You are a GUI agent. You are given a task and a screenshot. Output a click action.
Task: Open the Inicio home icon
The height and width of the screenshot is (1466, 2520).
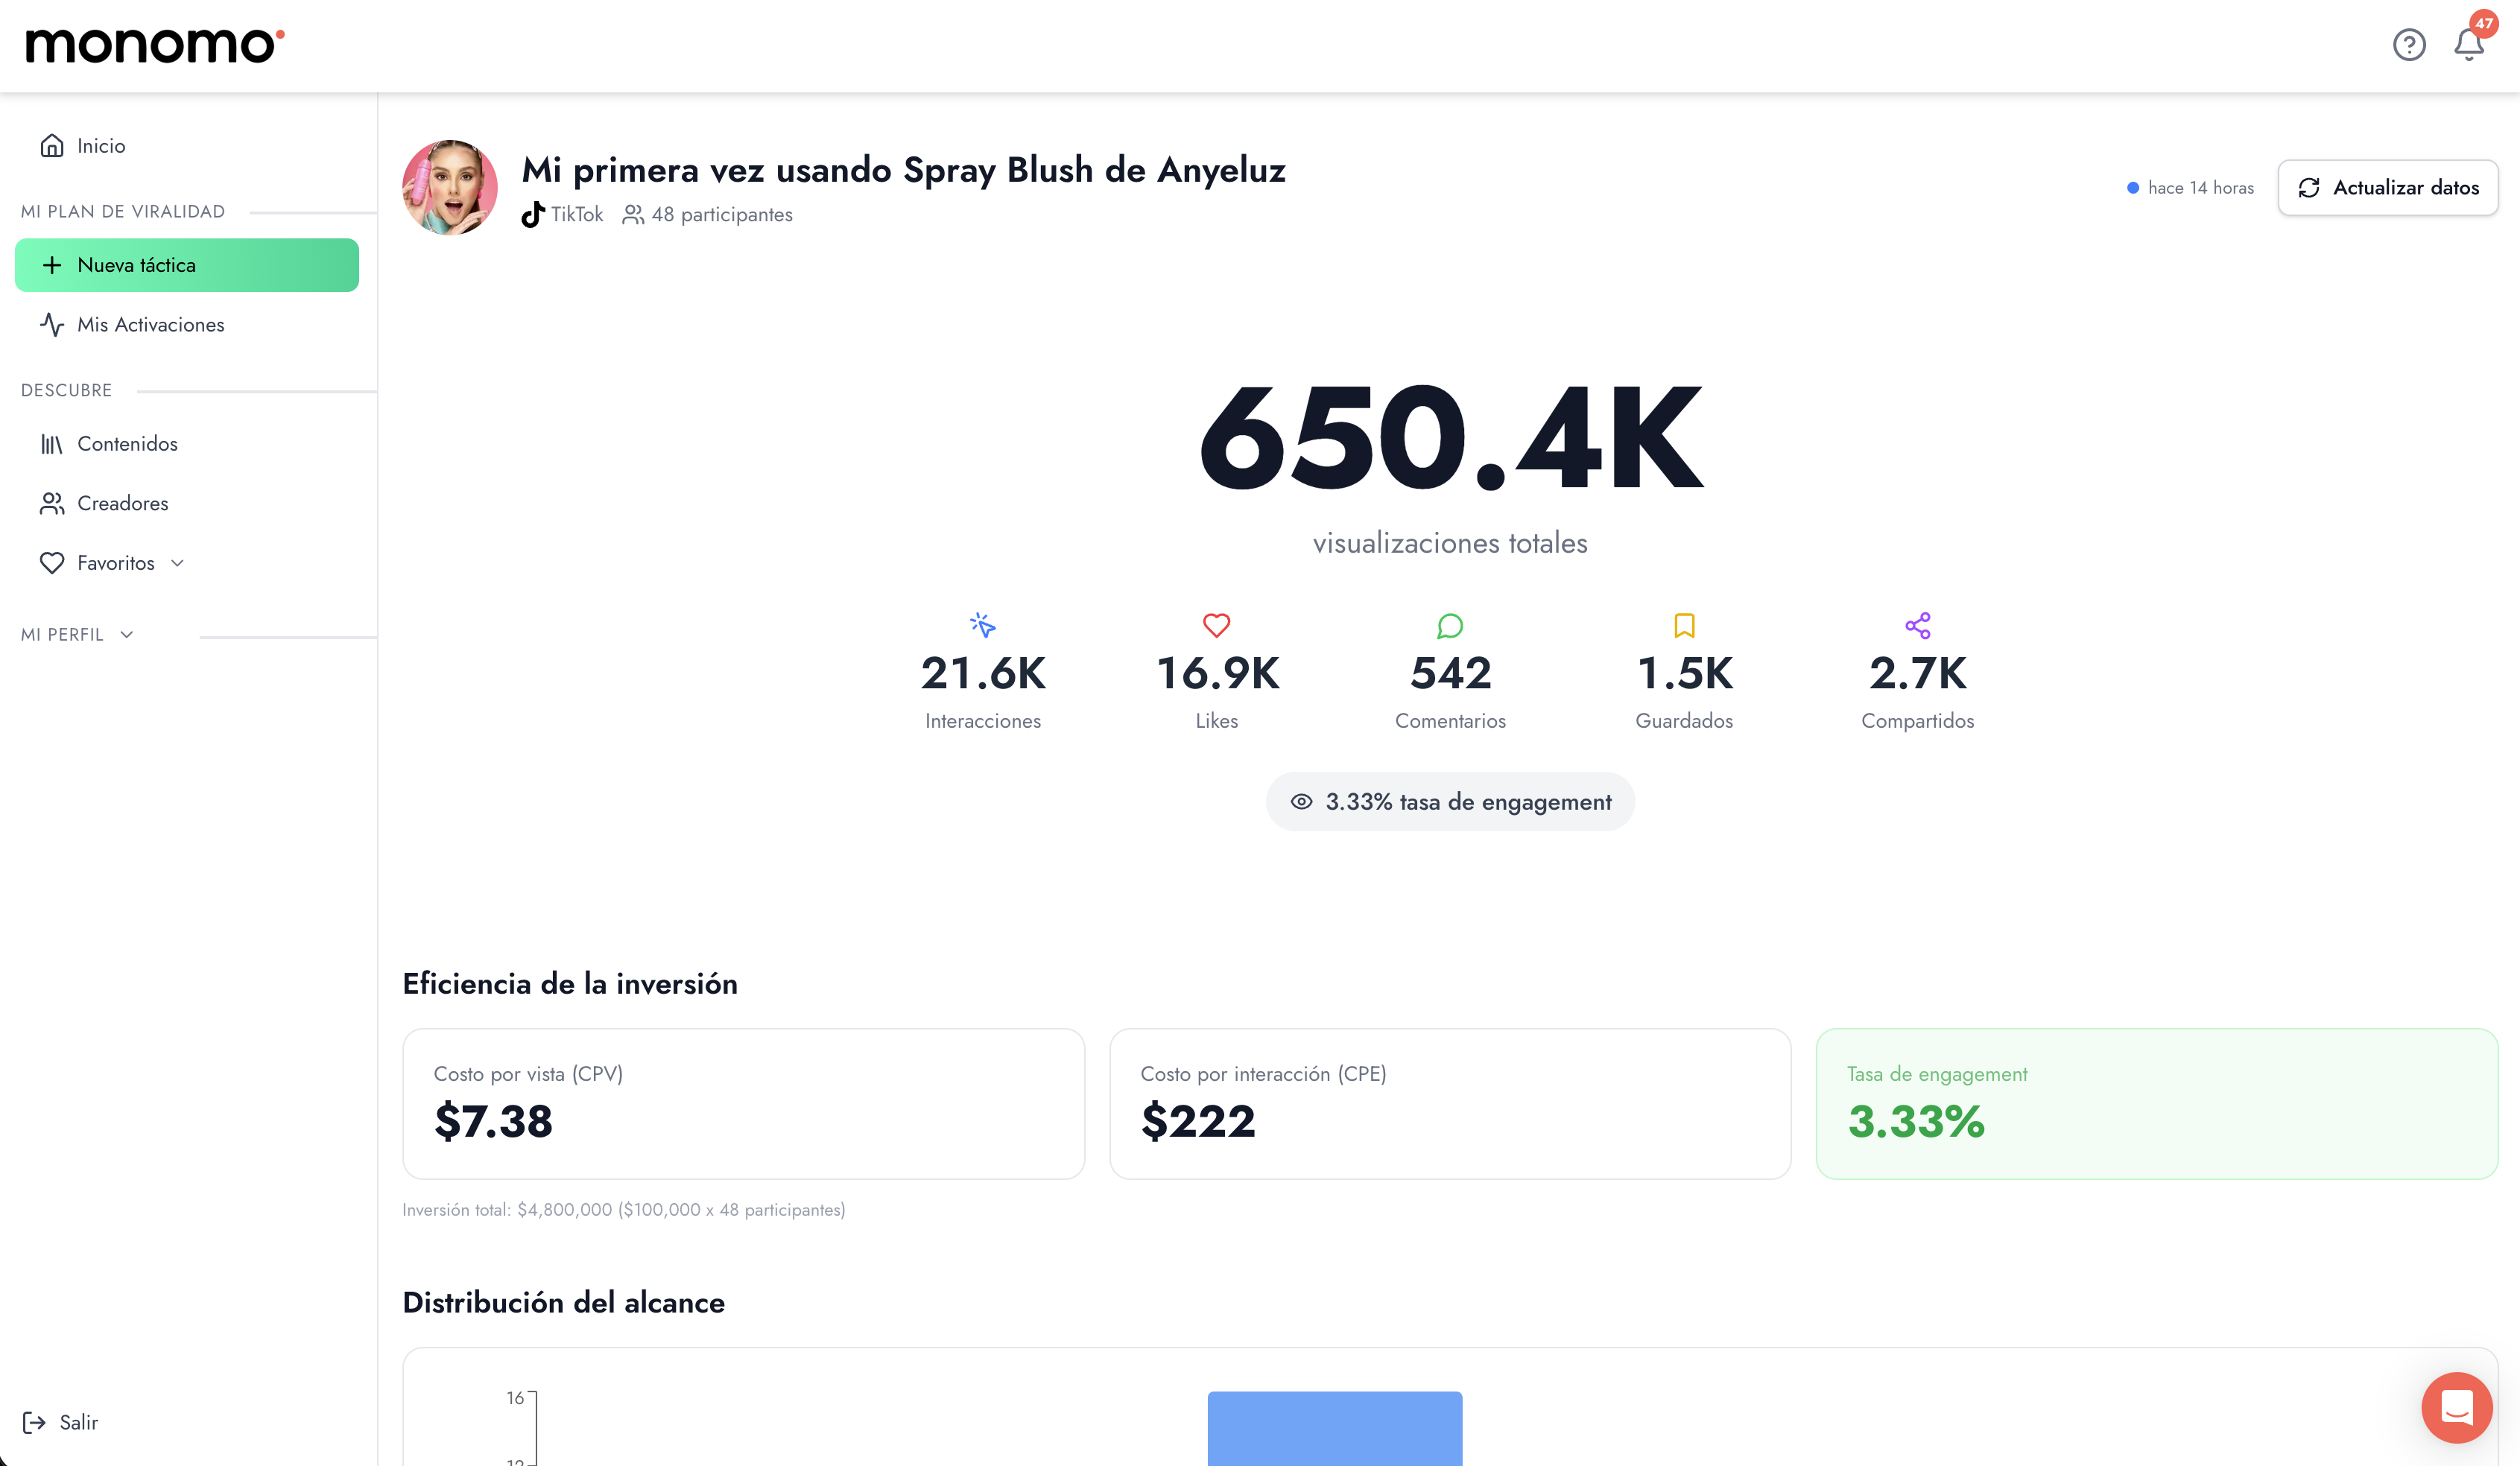(52, 145)
